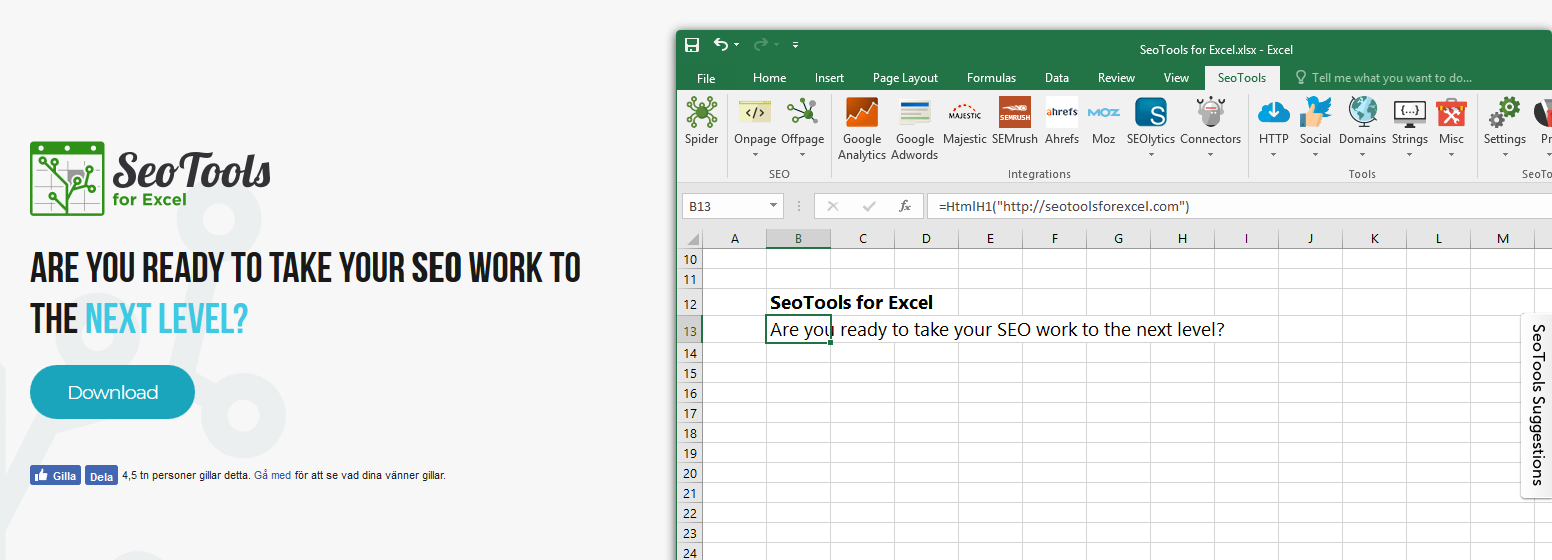1552x560 pixels.
Task: Follow the 'Gå med' link
Action: pyautogui.click(x=272, y=476)
